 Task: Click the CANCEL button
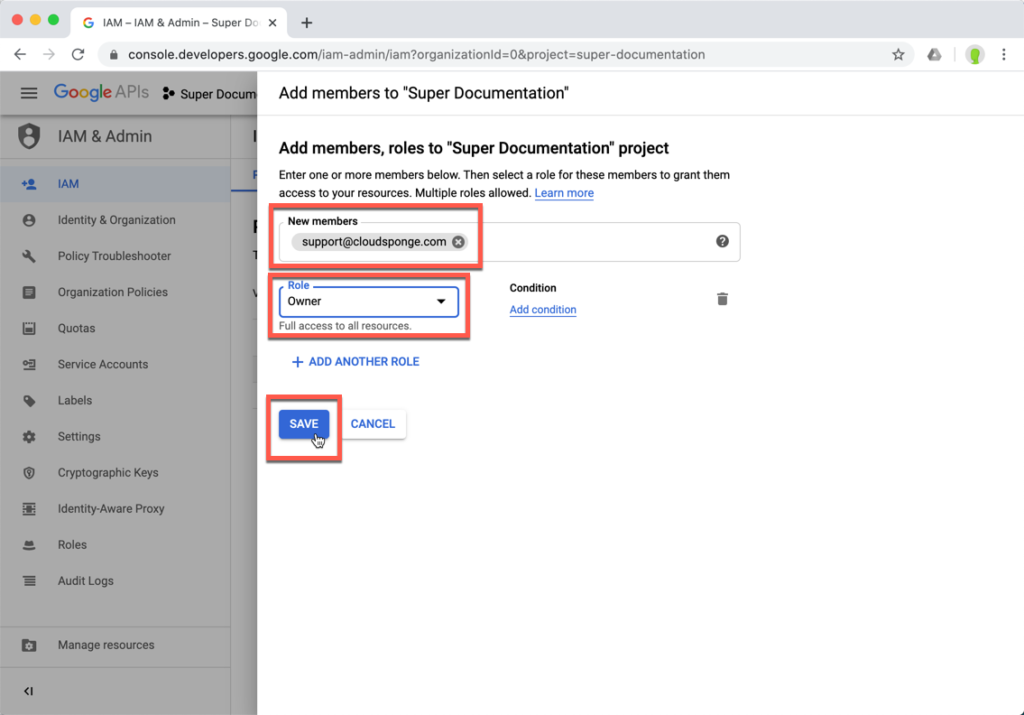point(373,424)
